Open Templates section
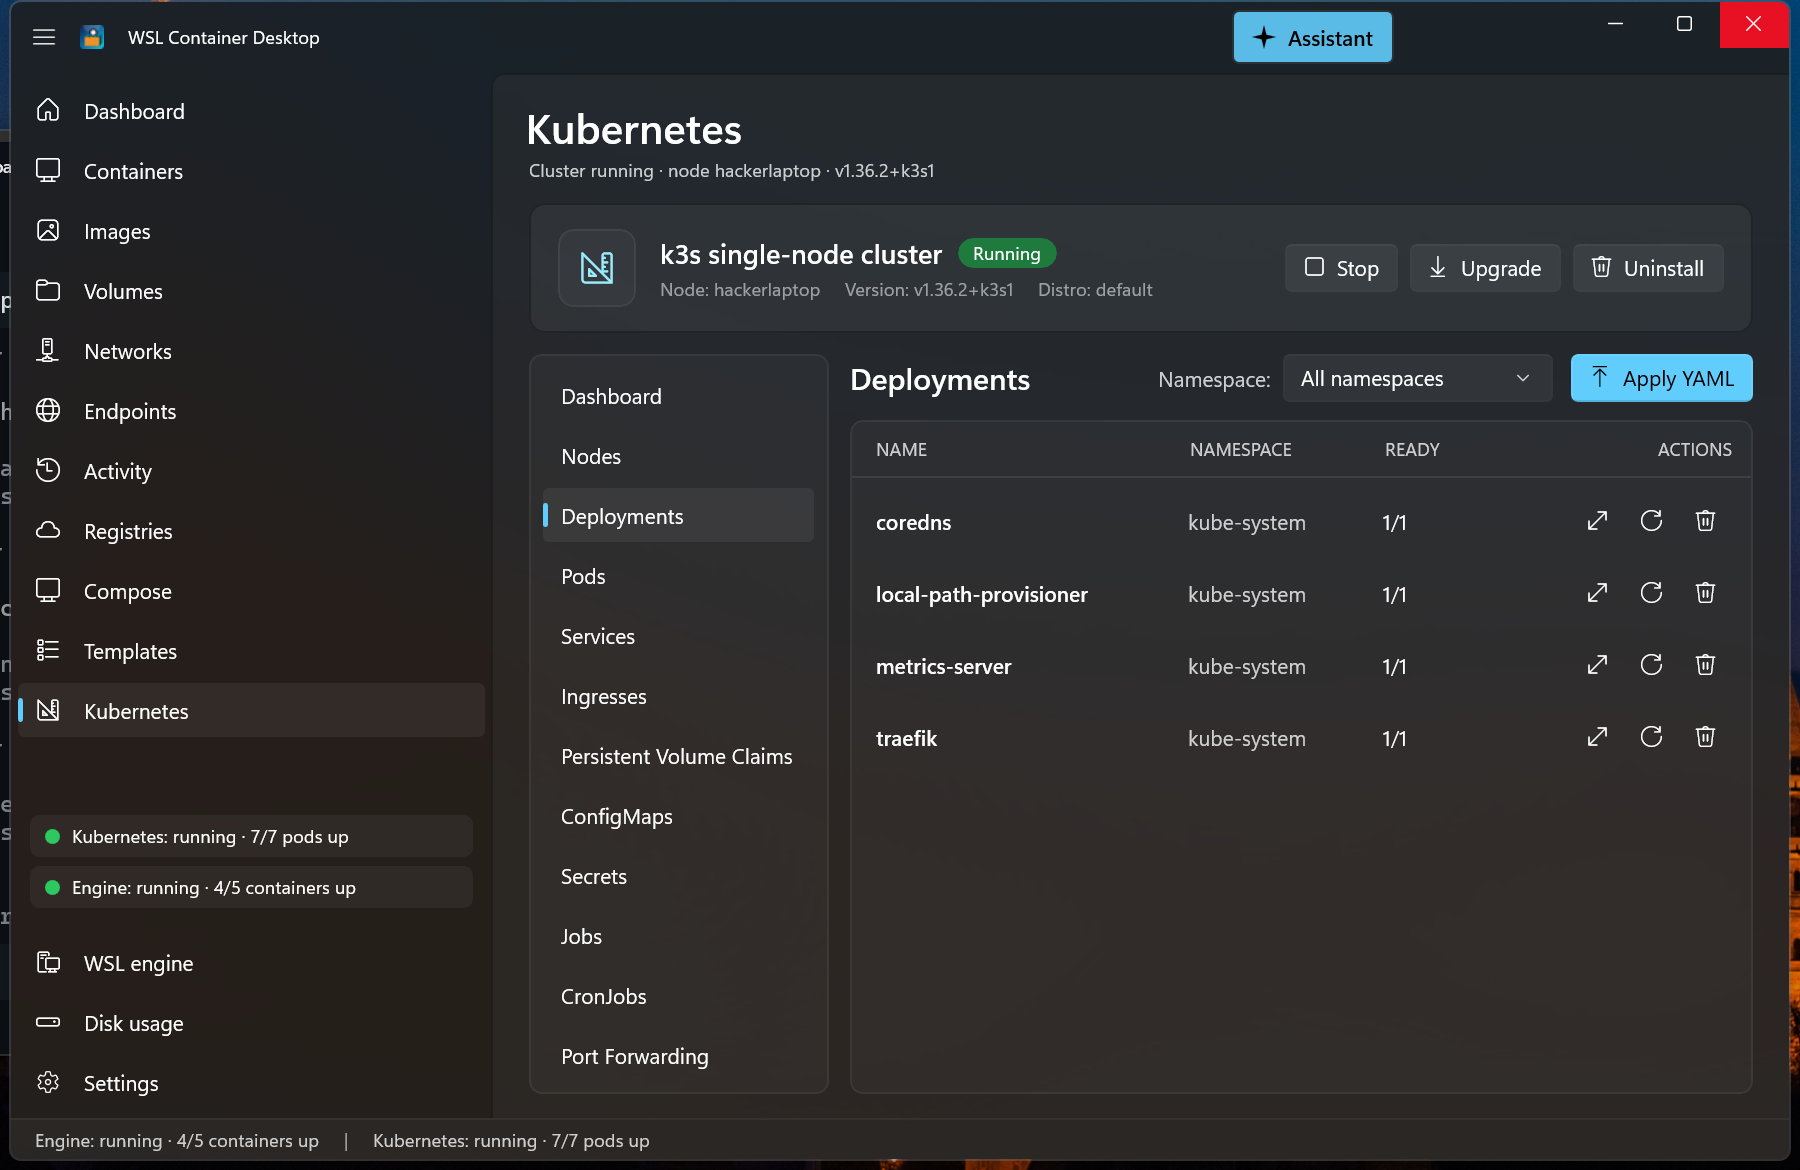 pyautogui.click(x=251, y=651)
